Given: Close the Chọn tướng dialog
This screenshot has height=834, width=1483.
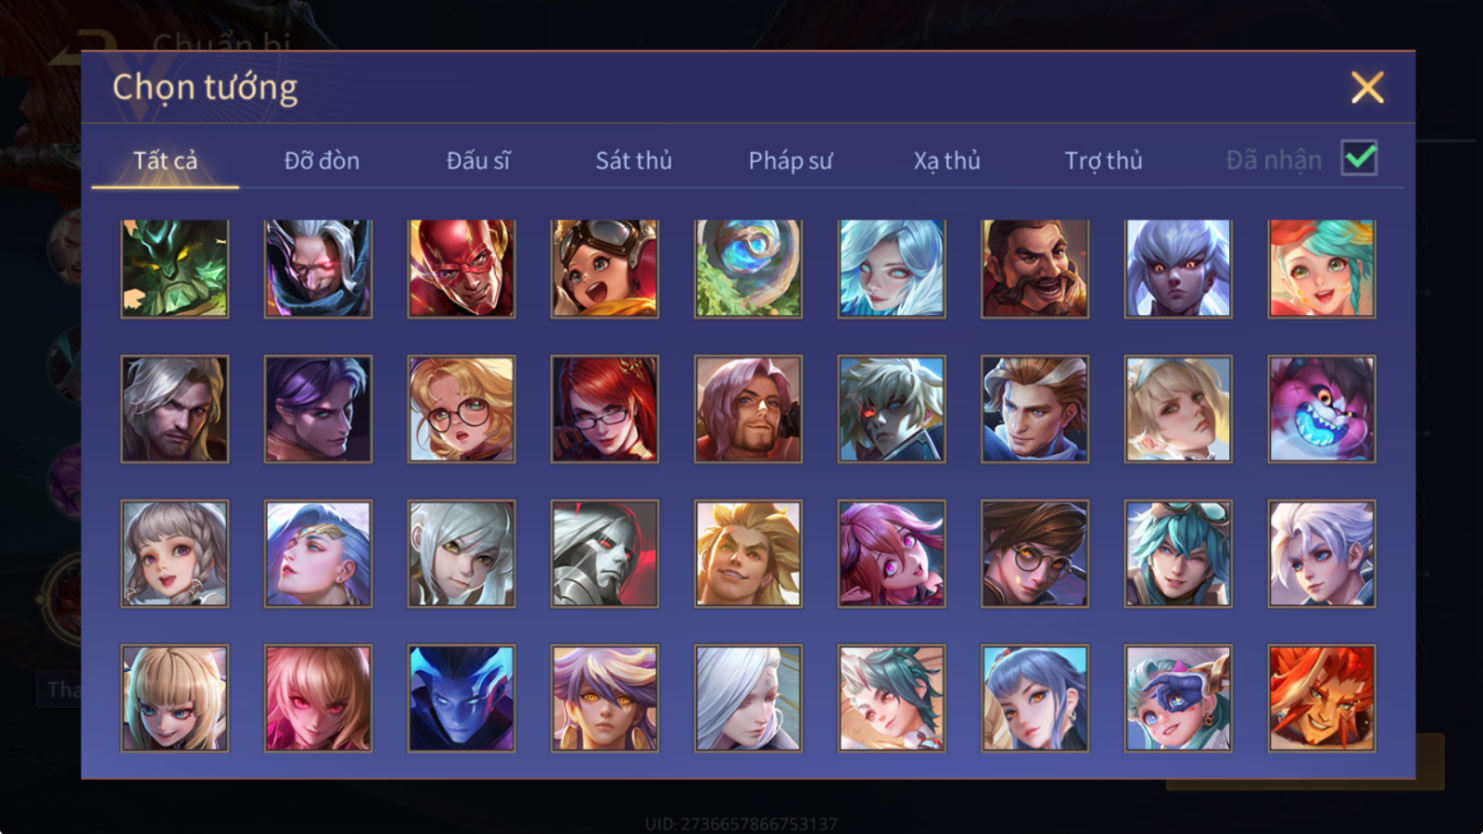Looking at the screenshot, I should tap(1367, 88).
